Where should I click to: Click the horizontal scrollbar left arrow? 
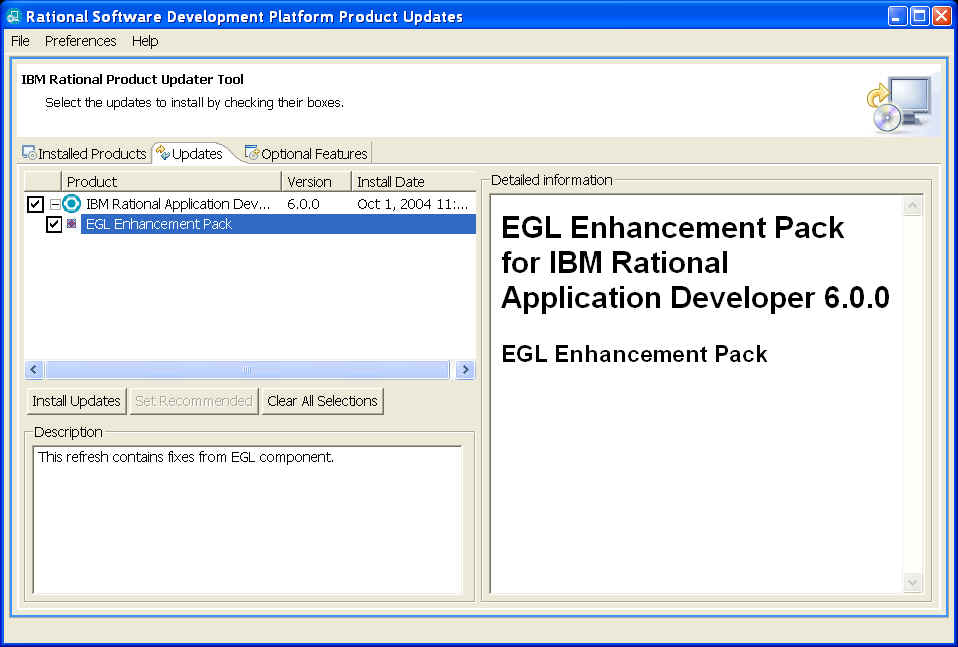click(x=34, y=370)
